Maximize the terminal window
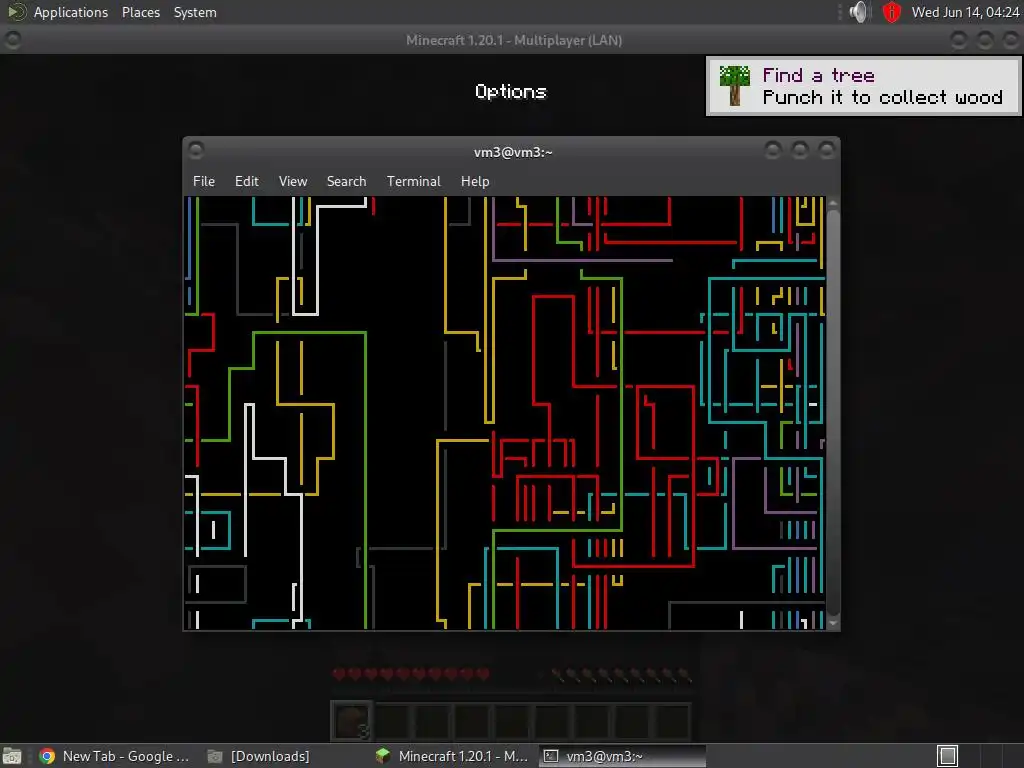 coord(799,151)
